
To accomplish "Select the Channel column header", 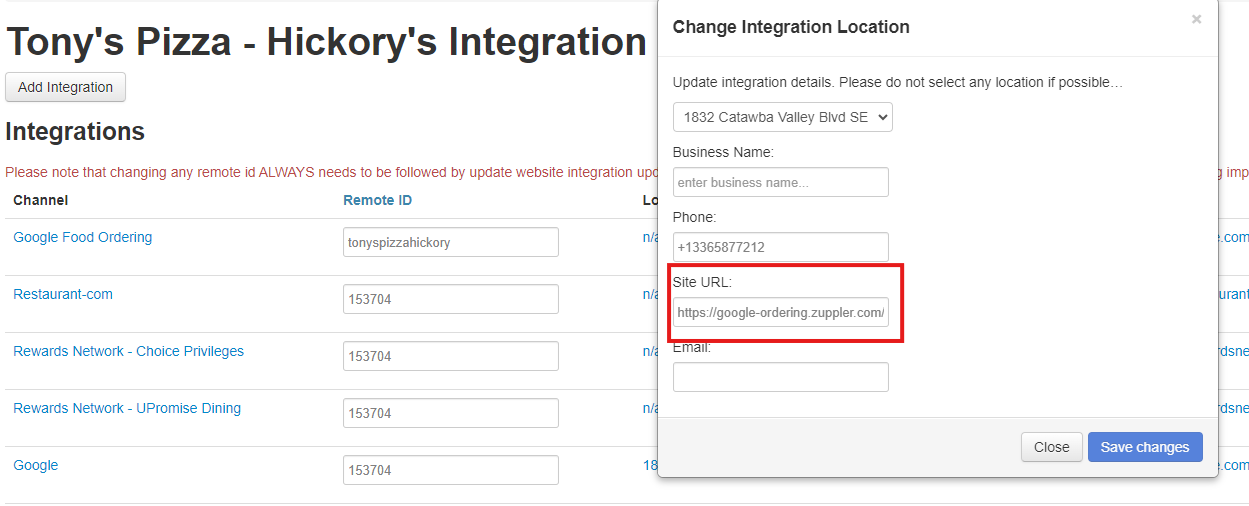I will coord(40,200).
